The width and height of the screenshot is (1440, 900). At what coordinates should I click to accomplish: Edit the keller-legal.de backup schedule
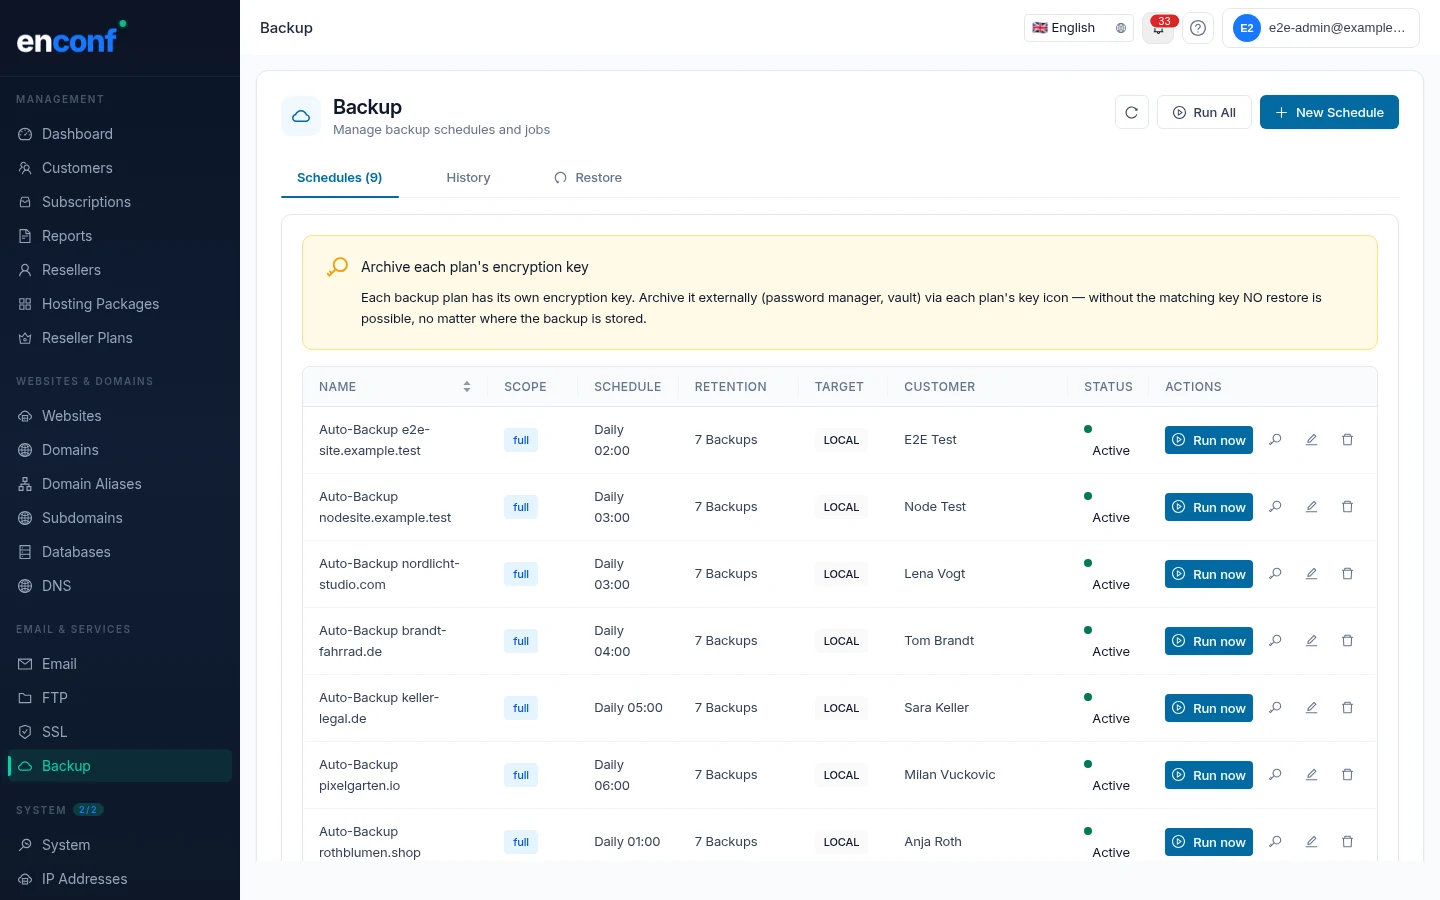click(1311, 708)
